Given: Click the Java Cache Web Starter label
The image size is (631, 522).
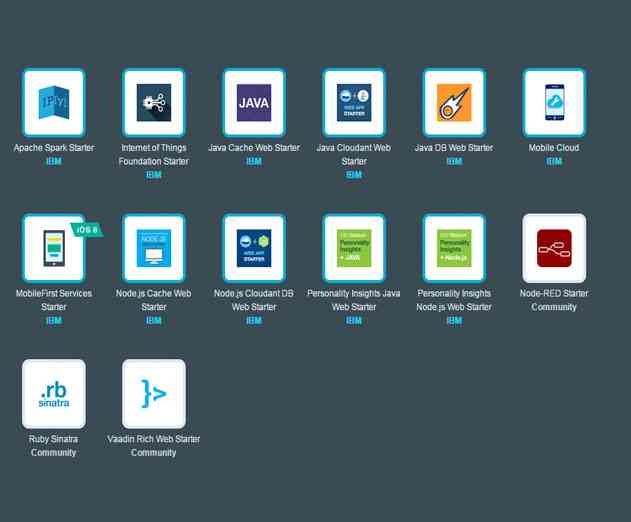Looking at the screenshot, I should [254, 148].
